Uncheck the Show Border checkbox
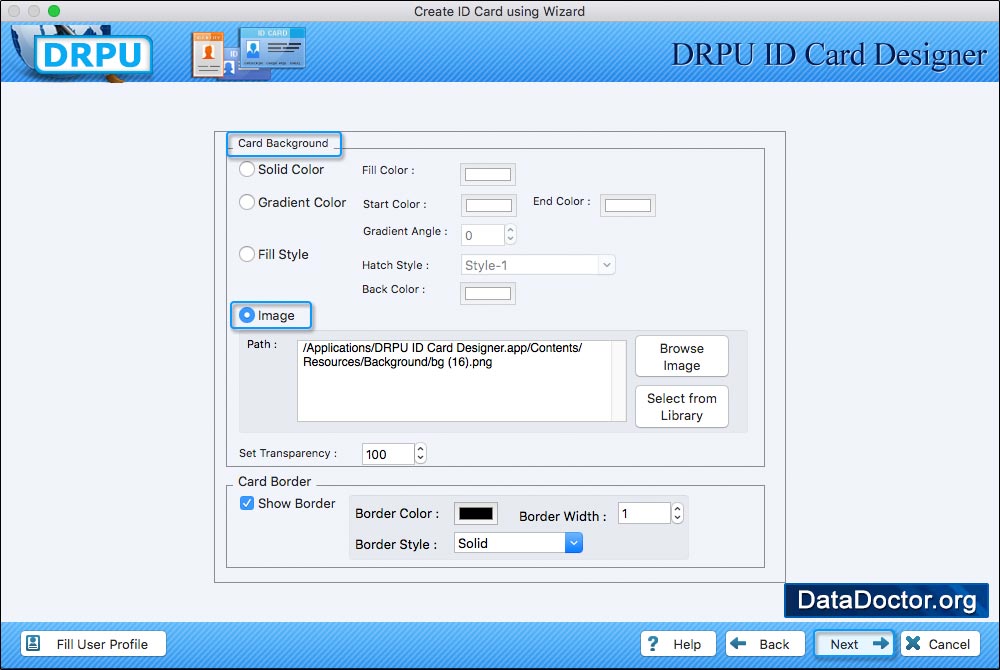1000x670 pixels. (247, 503)
